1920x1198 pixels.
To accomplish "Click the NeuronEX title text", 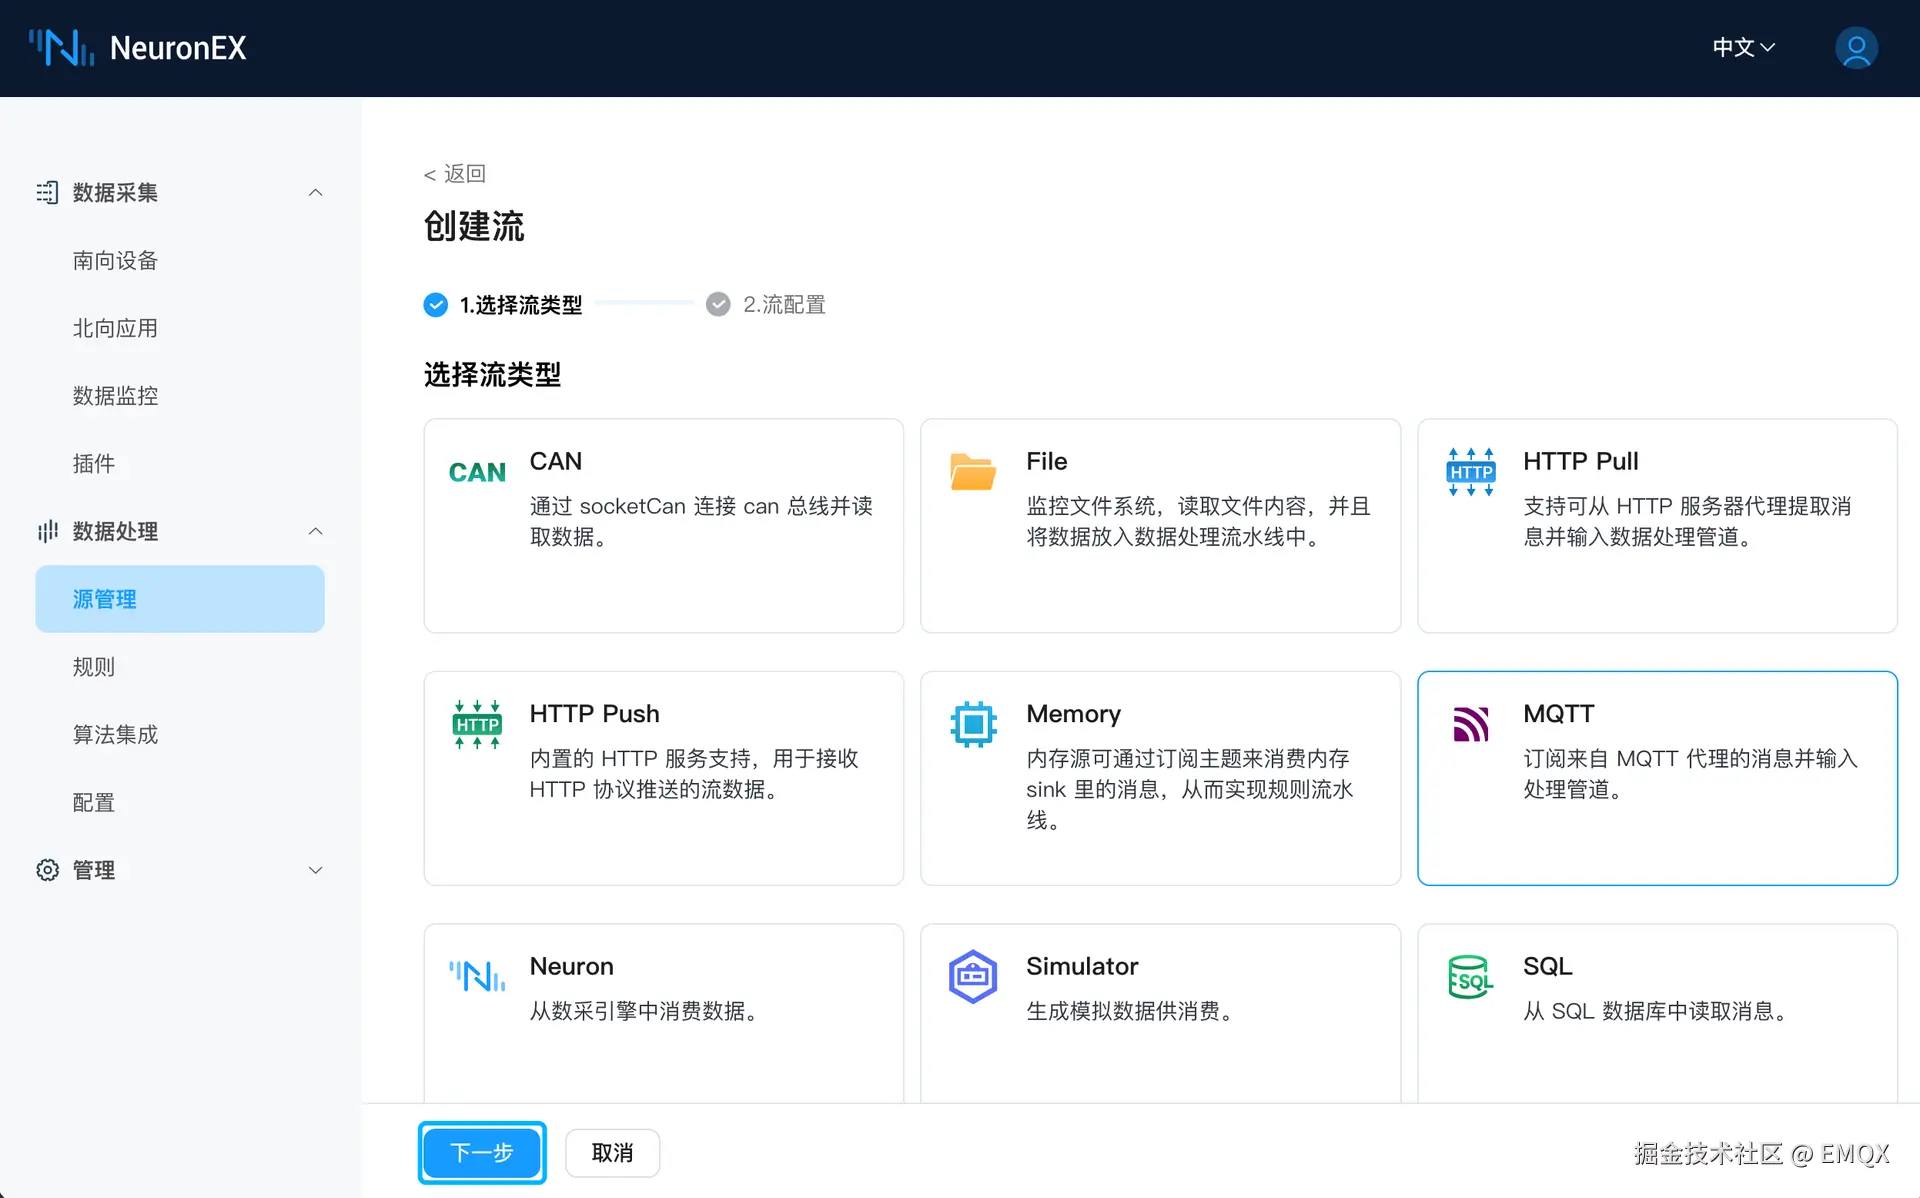I will coord(178,48).
